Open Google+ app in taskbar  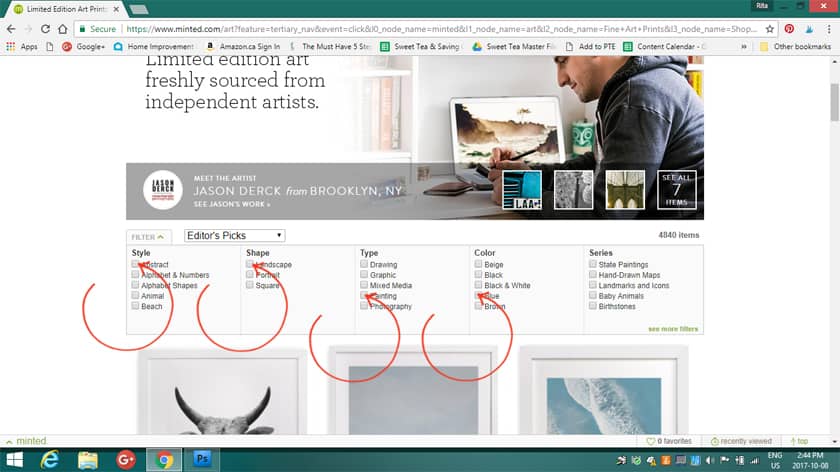[x=125, y=460]
